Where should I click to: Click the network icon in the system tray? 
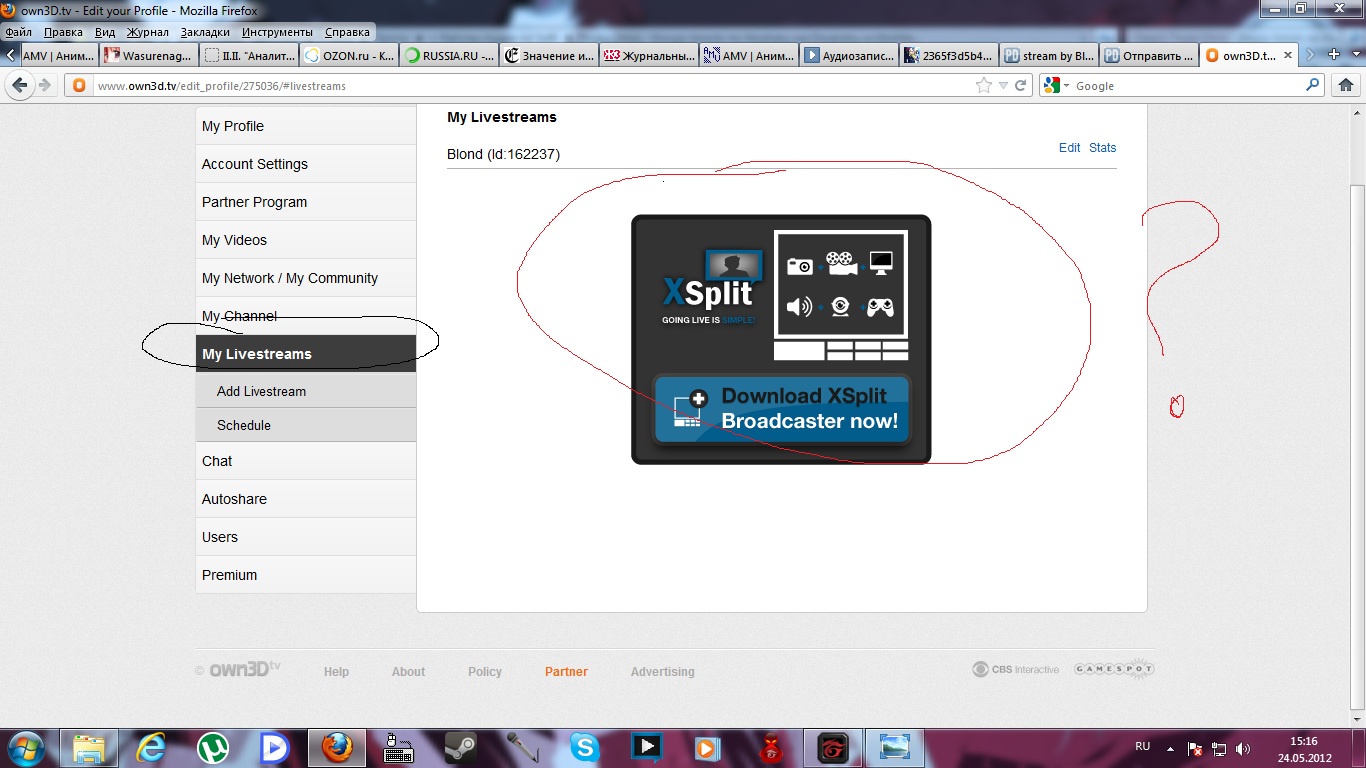[x=1219, y=748]
